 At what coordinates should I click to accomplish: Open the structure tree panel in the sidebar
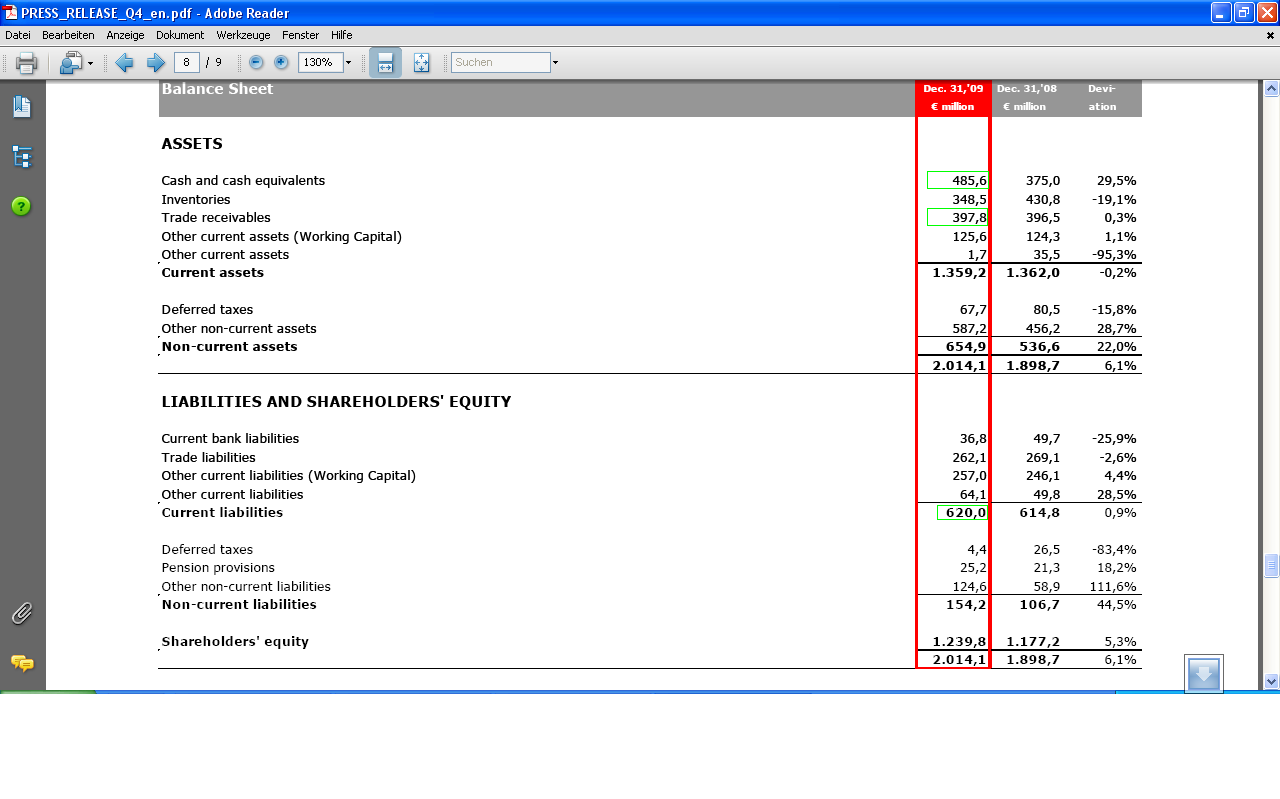click(x=22, y=157)
